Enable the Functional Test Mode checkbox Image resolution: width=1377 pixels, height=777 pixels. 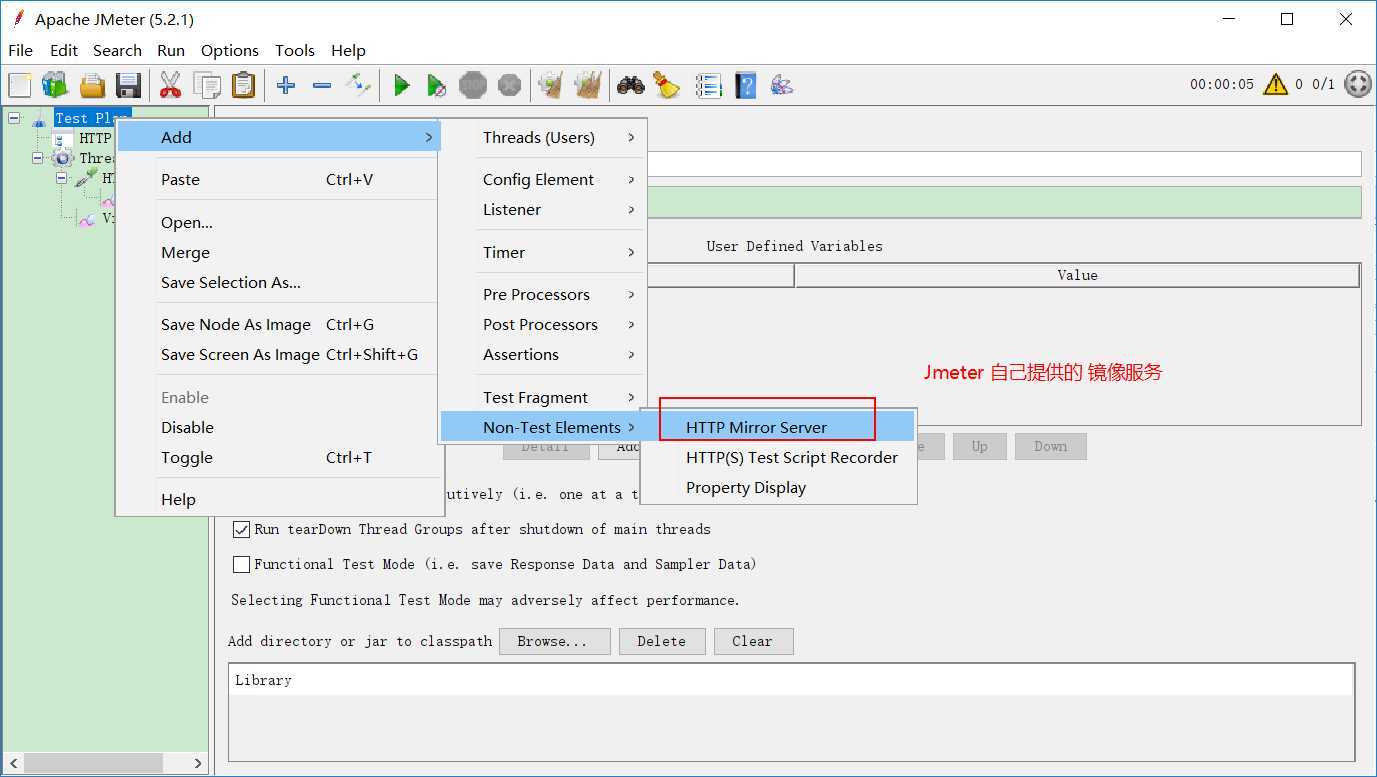click(x=241, y=564)
